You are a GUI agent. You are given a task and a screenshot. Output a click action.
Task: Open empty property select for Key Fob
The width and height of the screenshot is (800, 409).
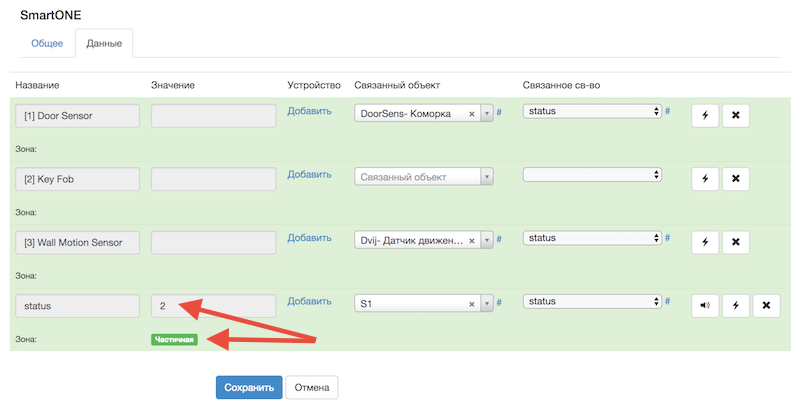click(x=592, y=174)
